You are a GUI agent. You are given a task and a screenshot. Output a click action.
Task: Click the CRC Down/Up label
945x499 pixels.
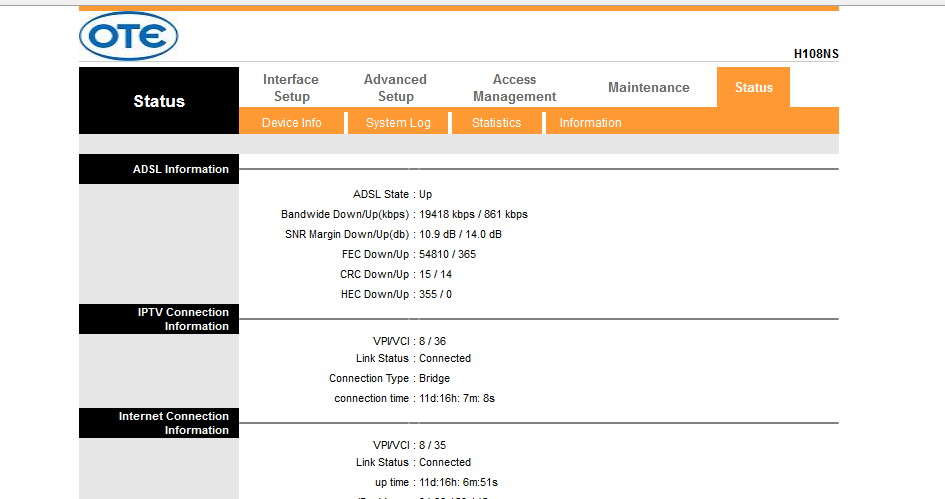[x=374, y=274]
